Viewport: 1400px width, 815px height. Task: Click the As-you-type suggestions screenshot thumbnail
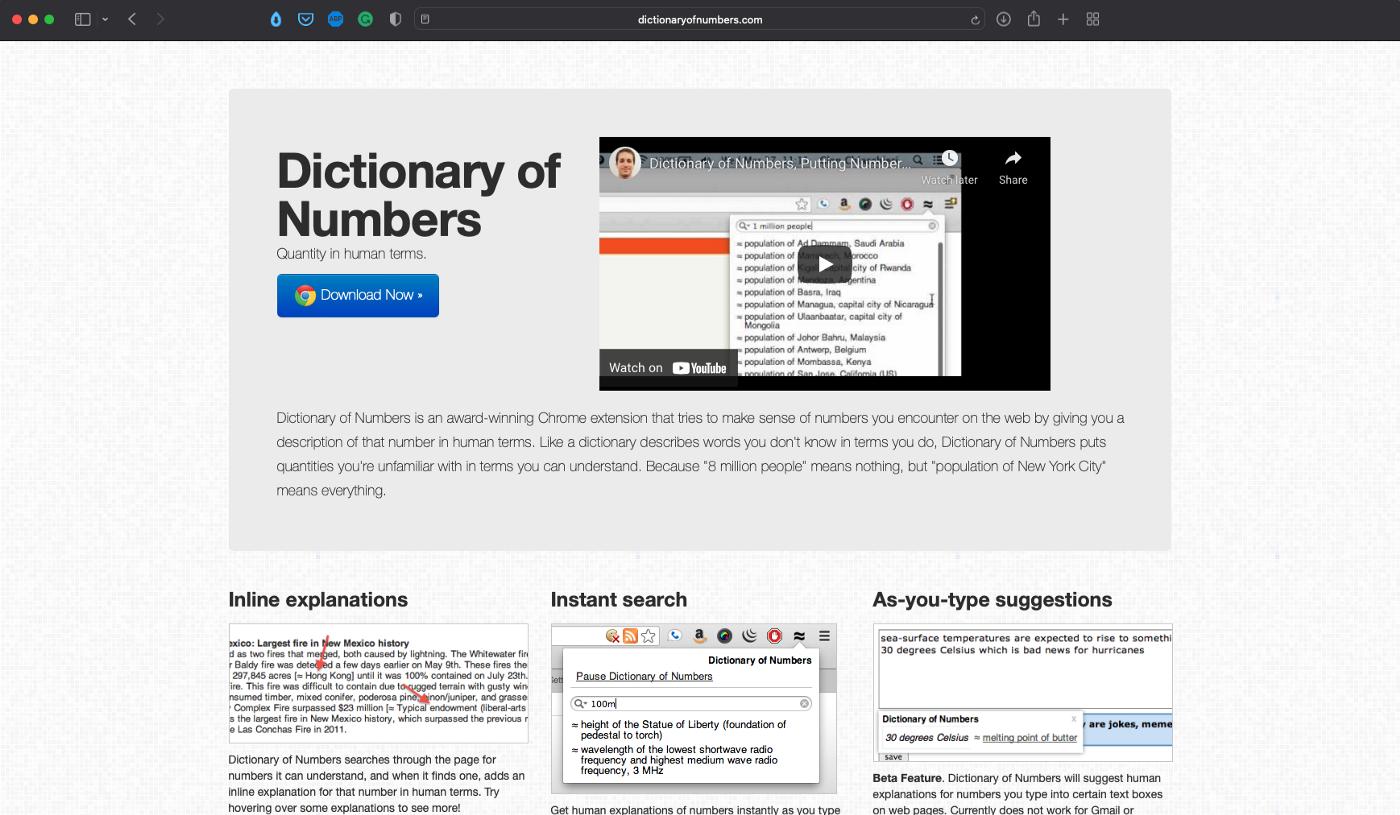coord(1022,693)
